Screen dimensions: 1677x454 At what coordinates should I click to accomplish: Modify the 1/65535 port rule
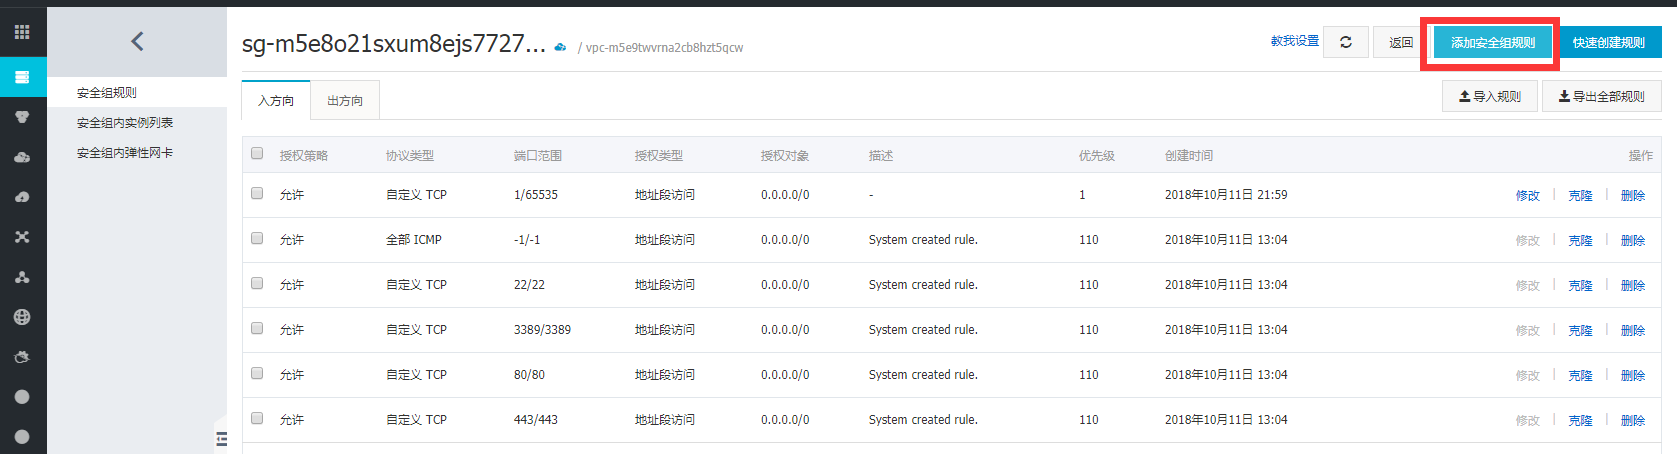(x=1528, y=195)
